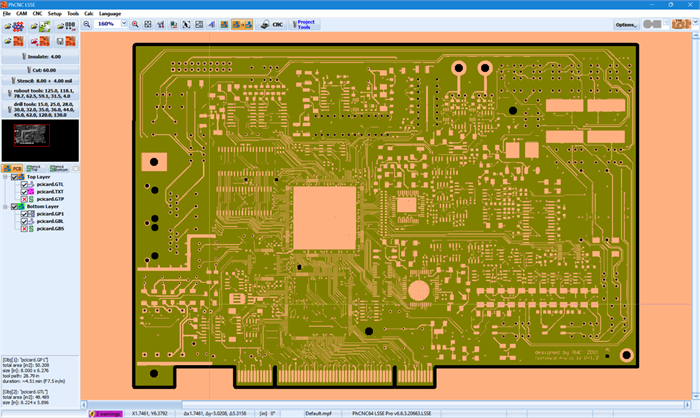Toggle the pcicard.GBL checkbox
Image resolution: width=700 pixels, height=418 pixels.
click(x=24, y=221)
